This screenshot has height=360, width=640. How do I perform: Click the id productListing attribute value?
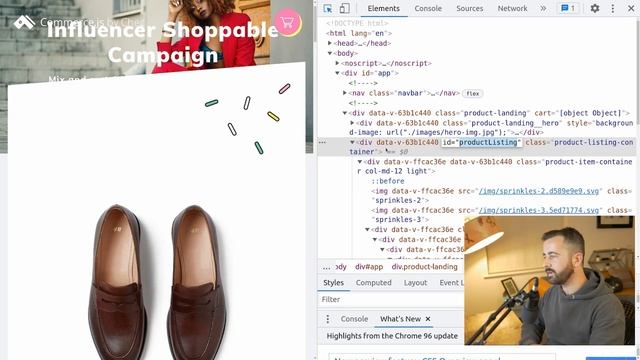488,142
